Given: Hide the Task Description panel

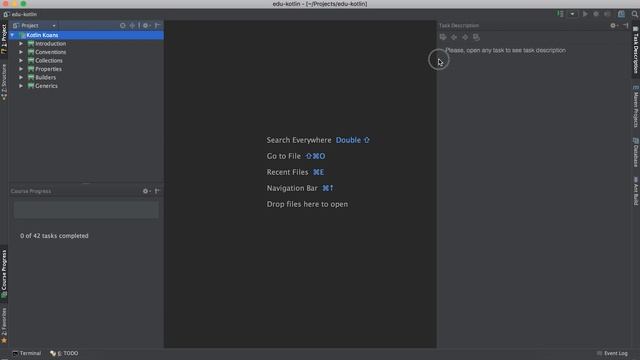Looking at the screenshot, I should [625, 25].
